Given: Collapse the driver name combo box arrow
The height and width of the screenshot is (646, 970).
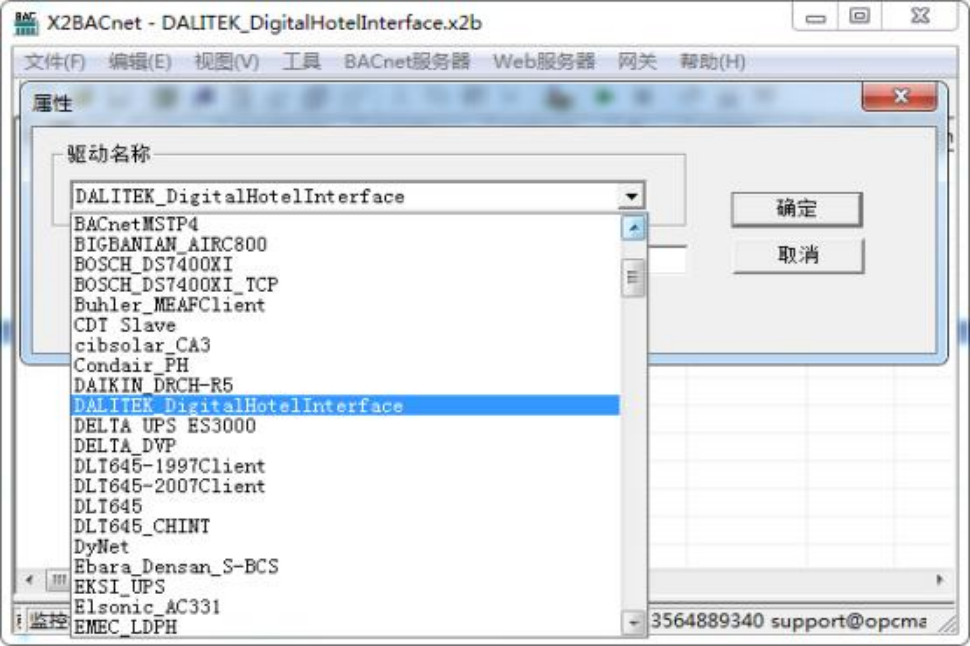Looking at the screenshot, I should [631, 197].
